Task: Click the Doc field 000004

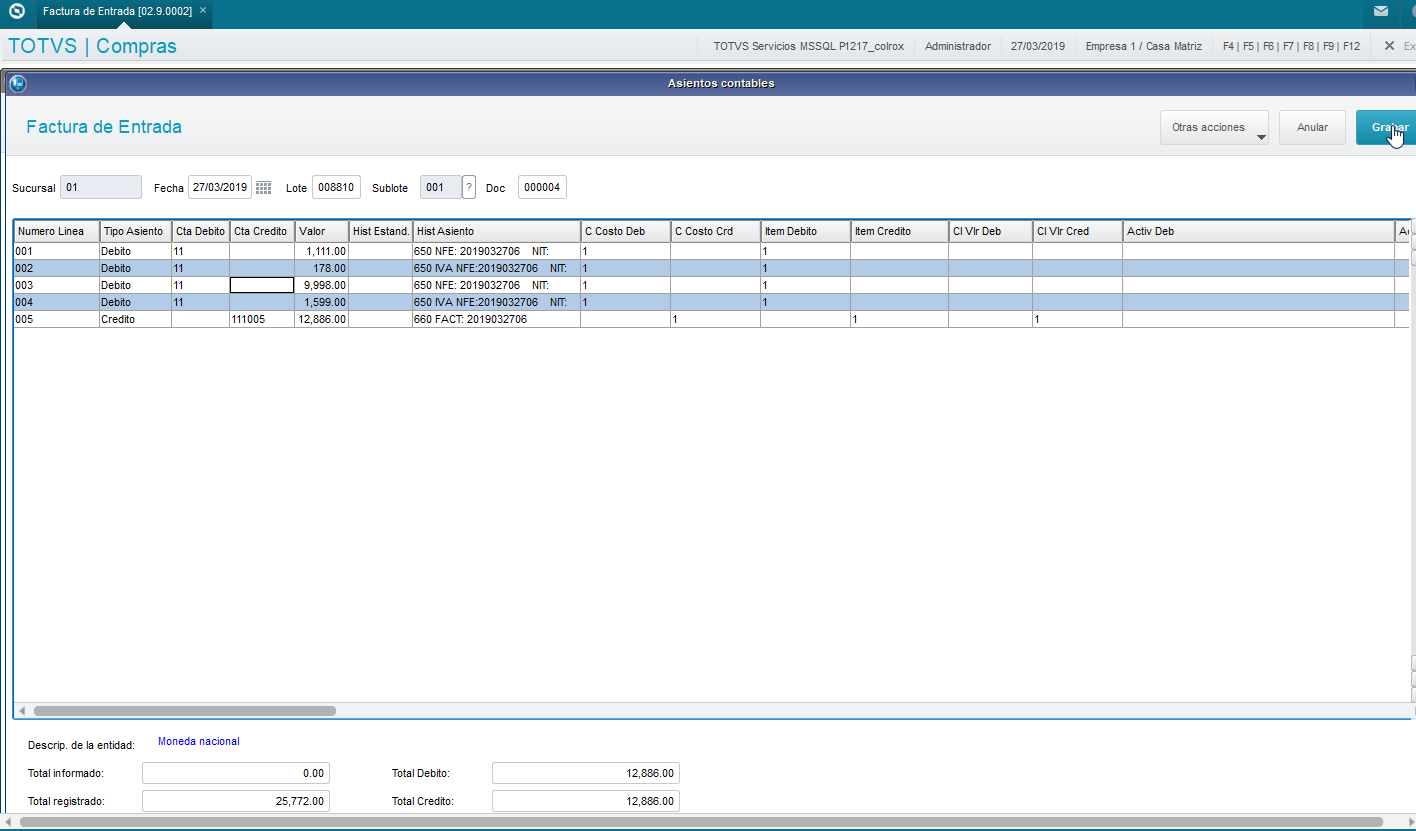Action: coord(542,187)
